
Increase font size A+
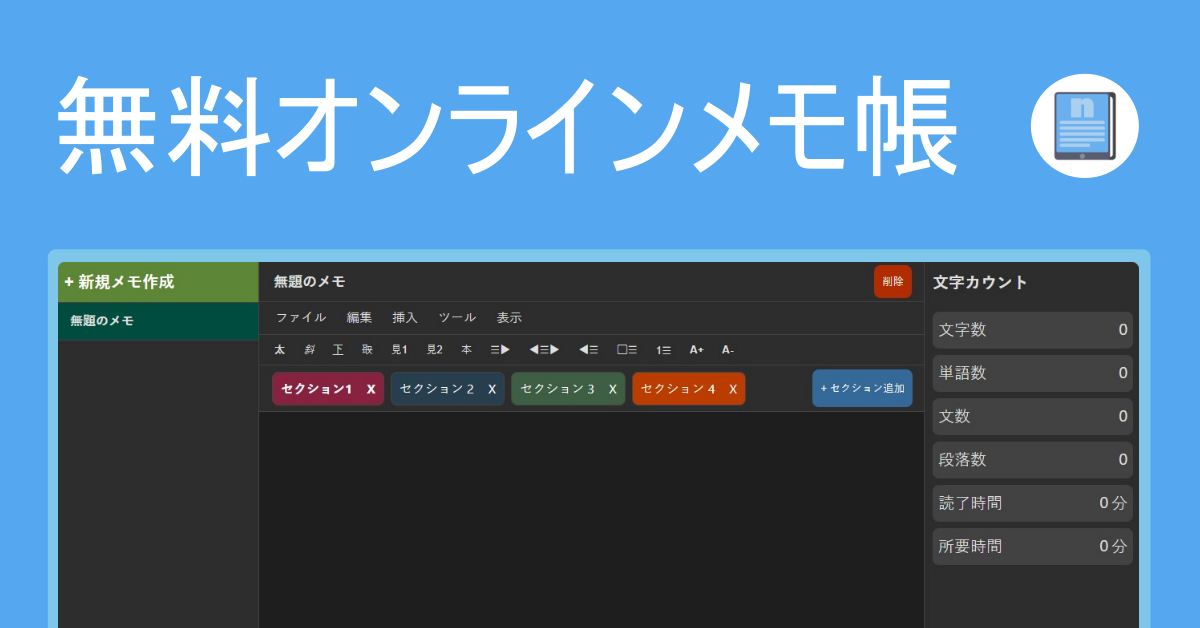696,350
